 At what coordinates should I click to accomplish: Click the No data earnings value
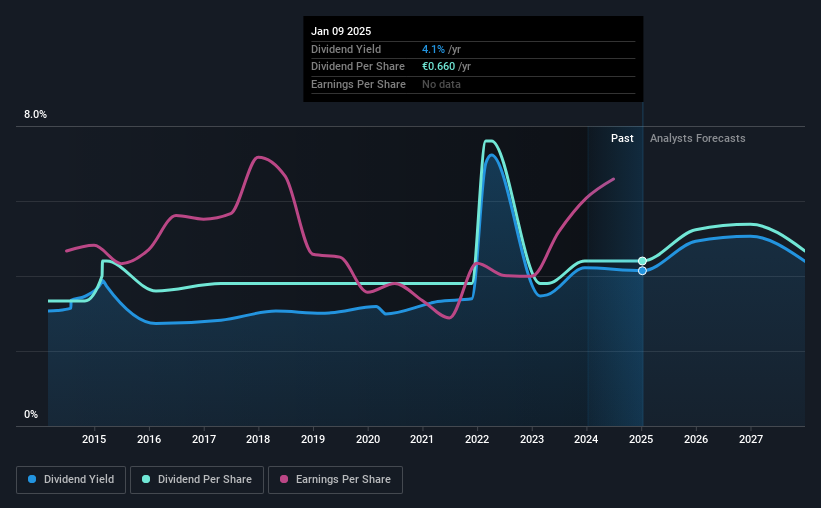click(x=441, y=84)
